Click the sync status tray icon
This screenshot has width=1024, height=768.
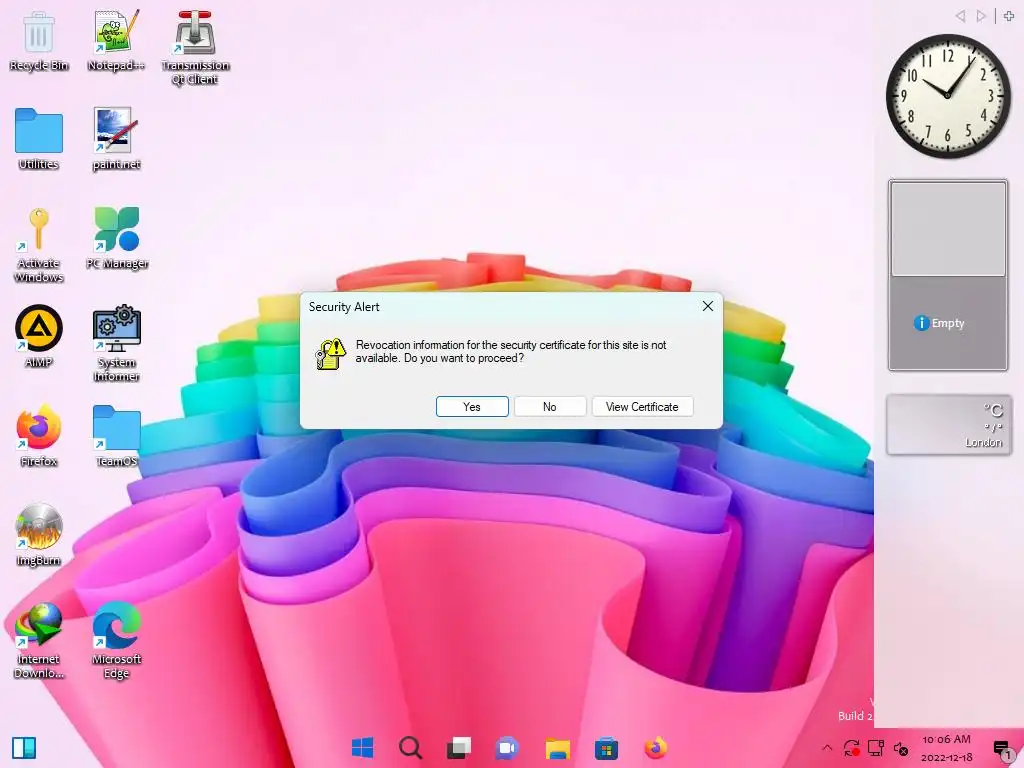tap(851, 748)
